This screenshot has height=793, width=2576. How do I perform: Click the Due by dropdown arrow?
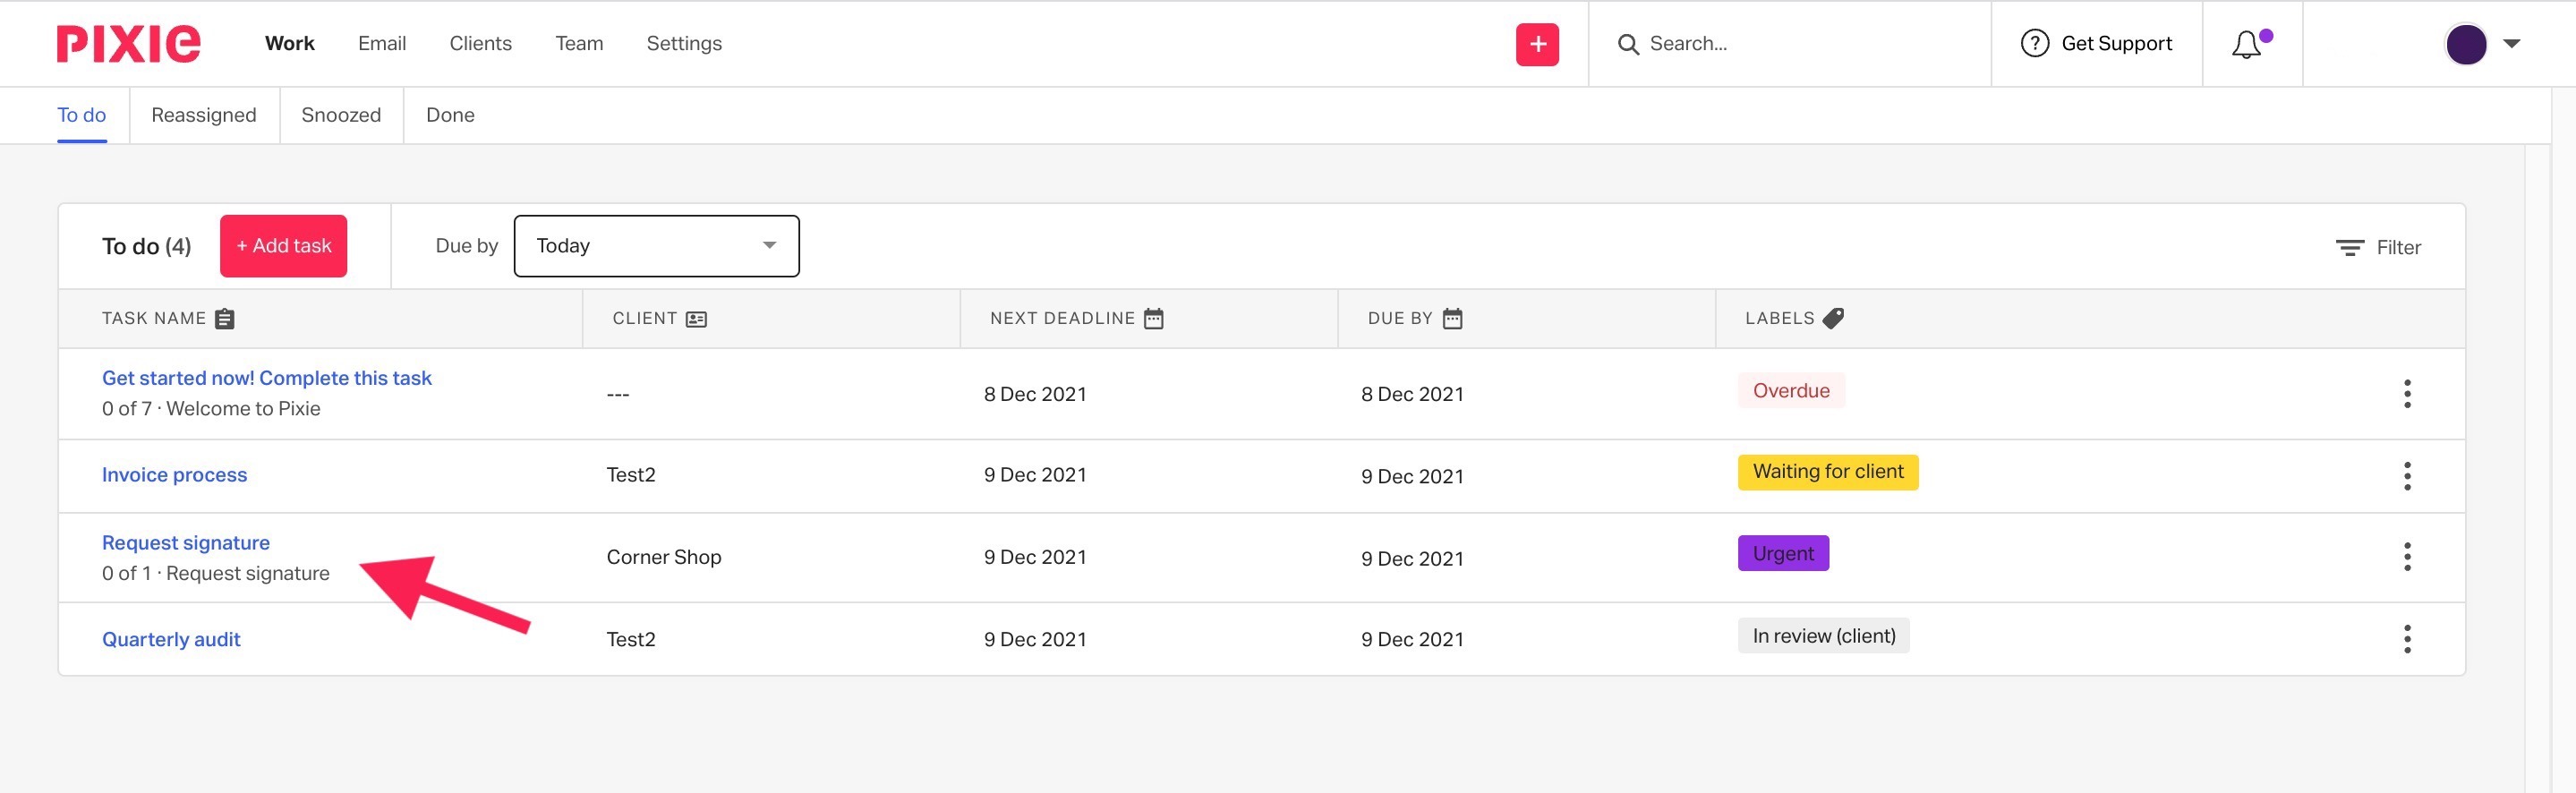(x=769, y=245)
